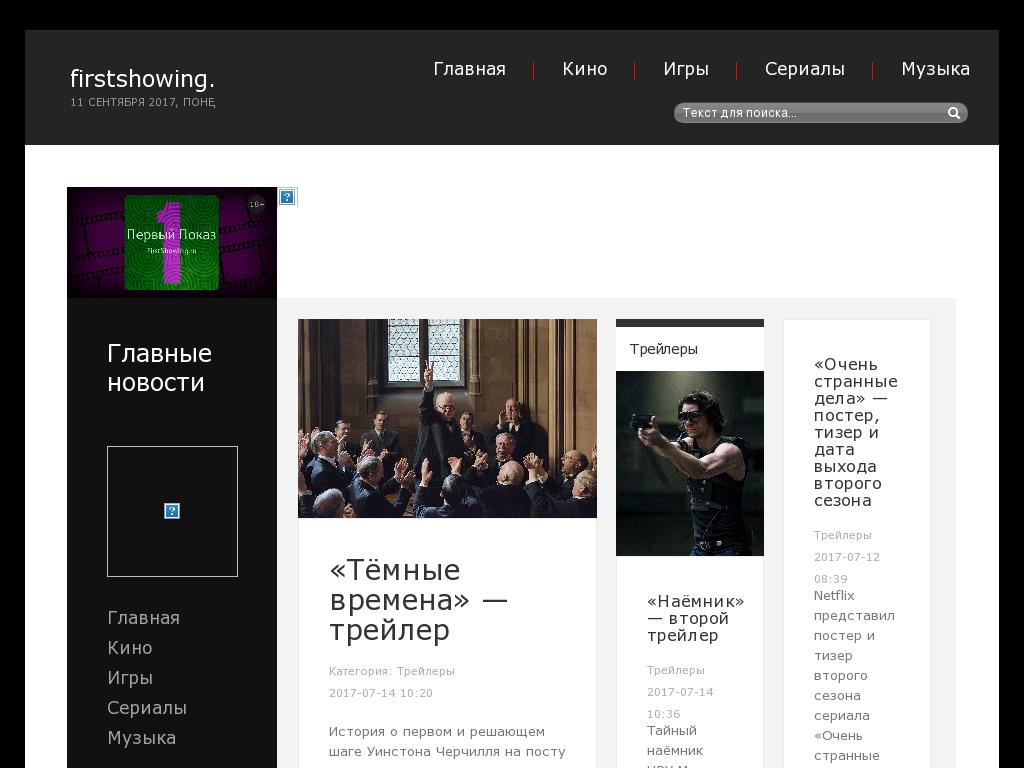Image resolution: width=1024 pixels, height=768 pixels.
Task: Click the search magnifier icon
Action: point(954,113)
